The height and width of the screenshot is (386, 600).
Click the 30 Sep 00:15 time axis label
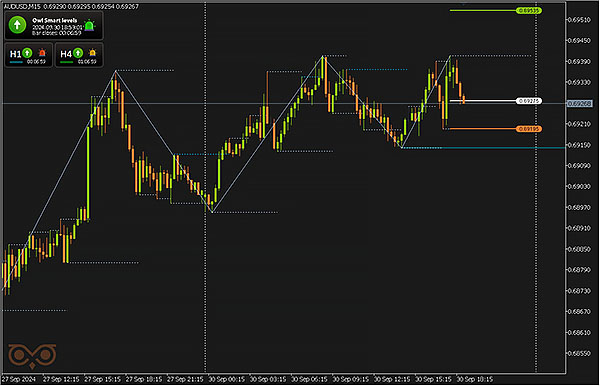pyautogui.click(x=227, y=379)
